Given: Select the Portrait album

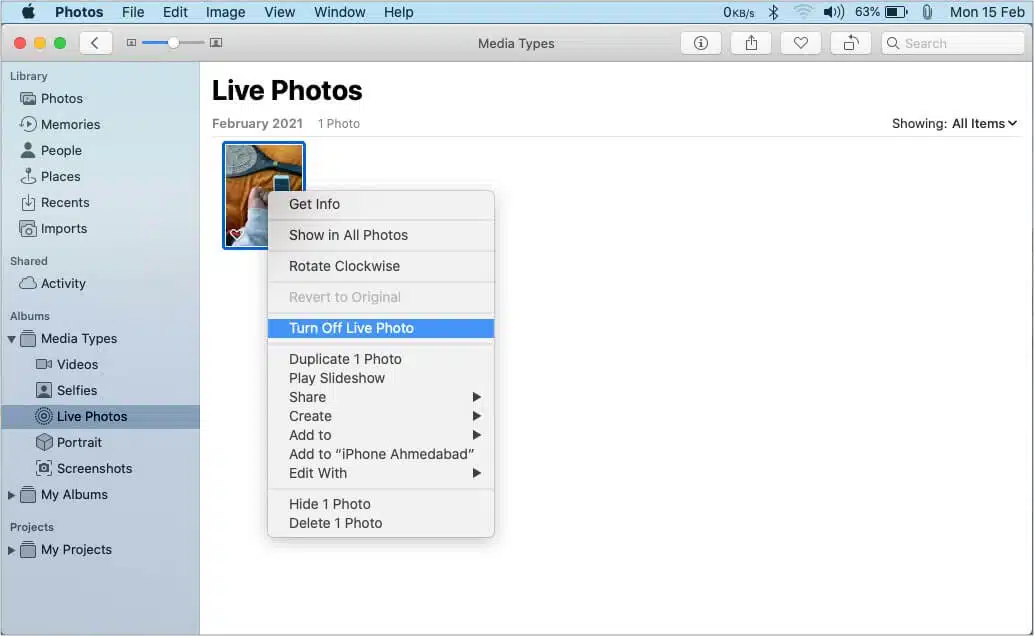Looking at the screenshot, I should click(69, 442).
